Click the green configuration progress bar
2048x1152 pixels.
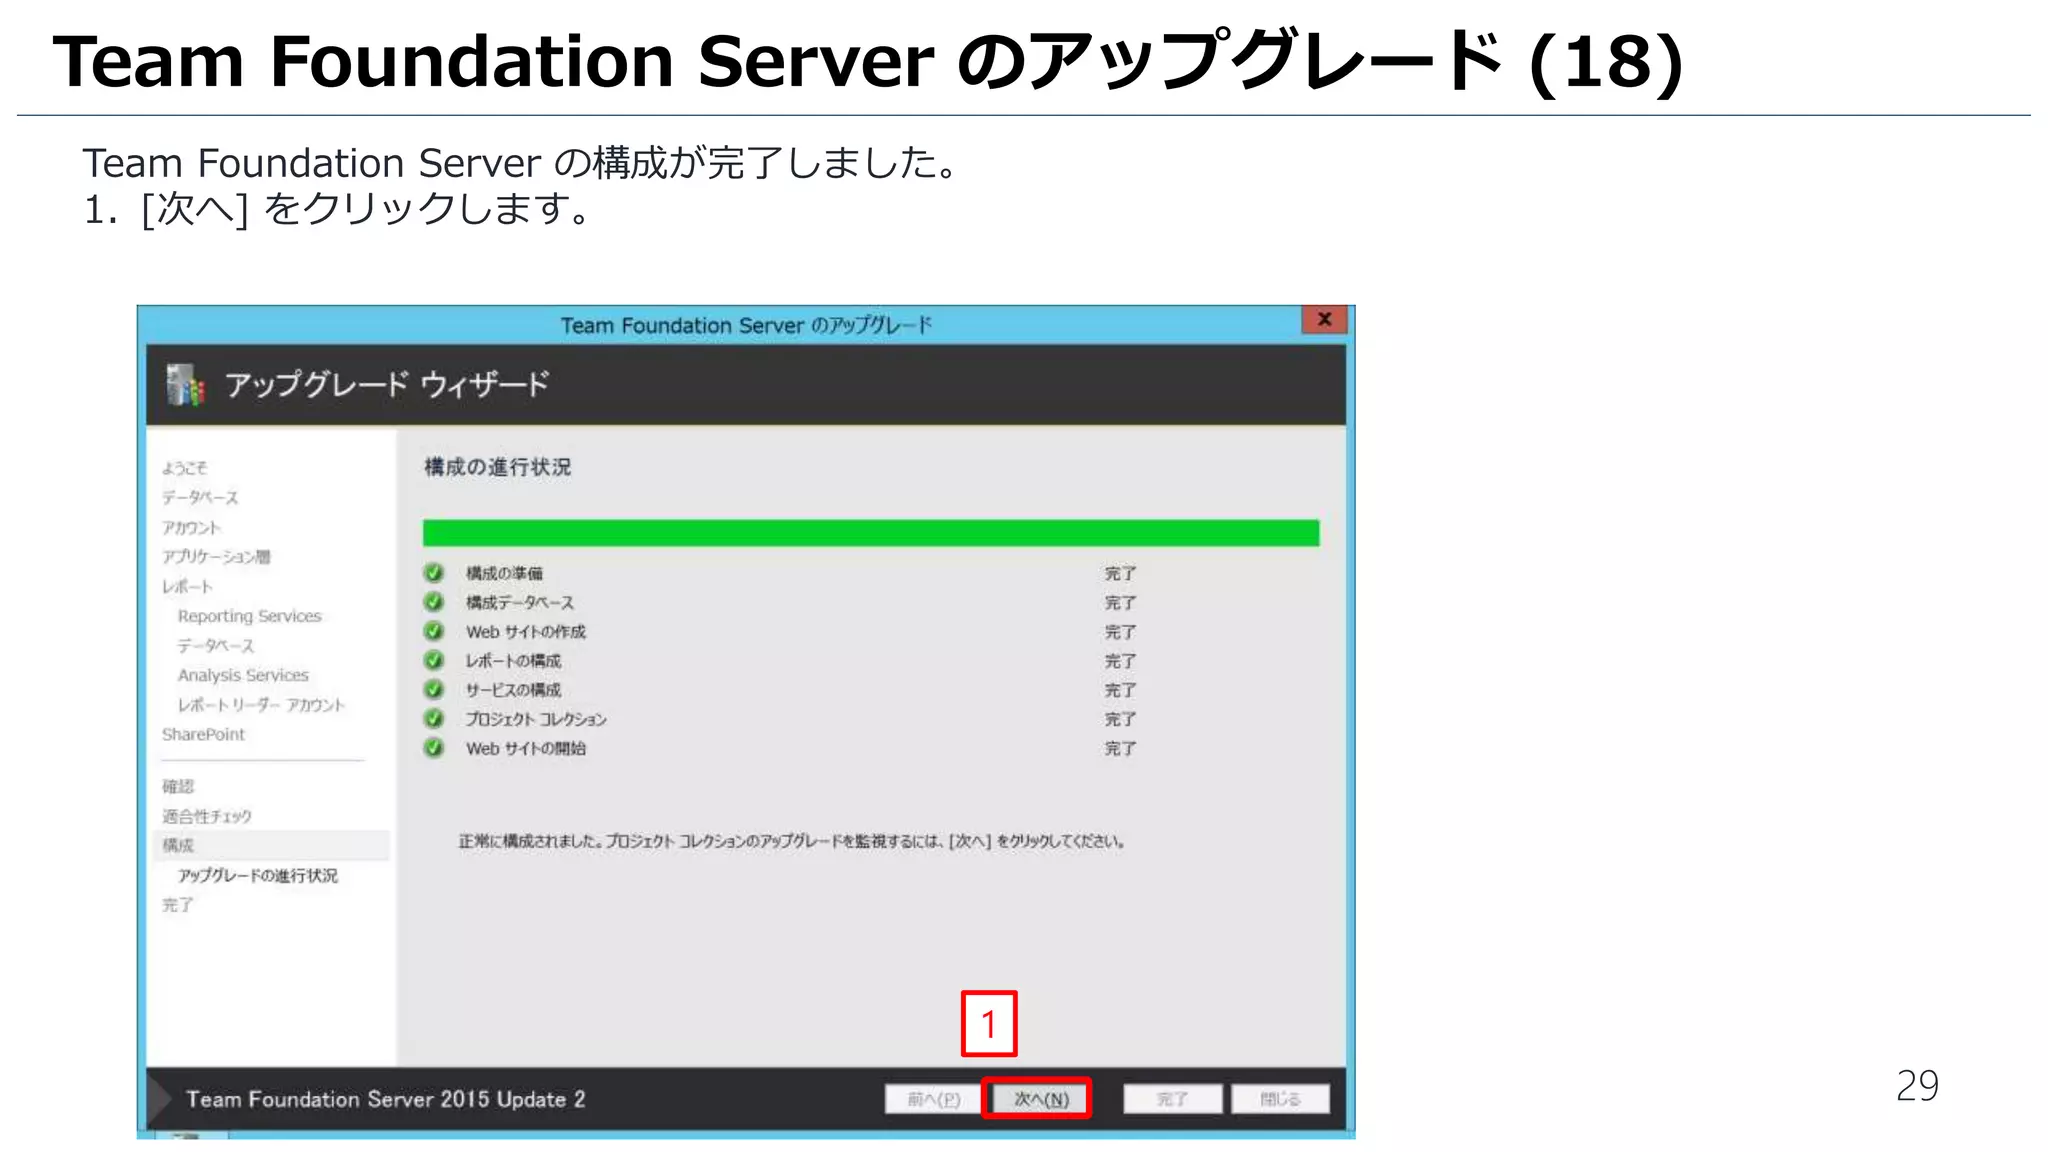pyautogui.click(x=871, y=532)
